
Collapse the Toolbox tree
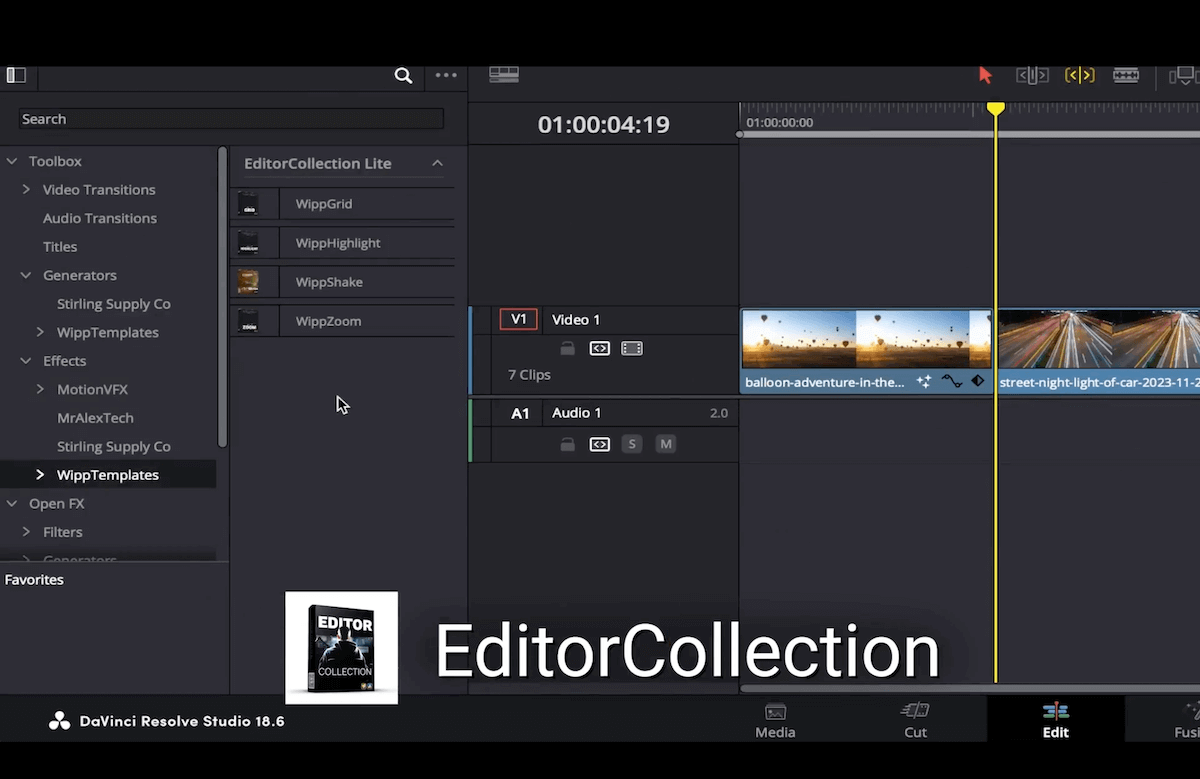pyautogui.click(x=12, y=161)
